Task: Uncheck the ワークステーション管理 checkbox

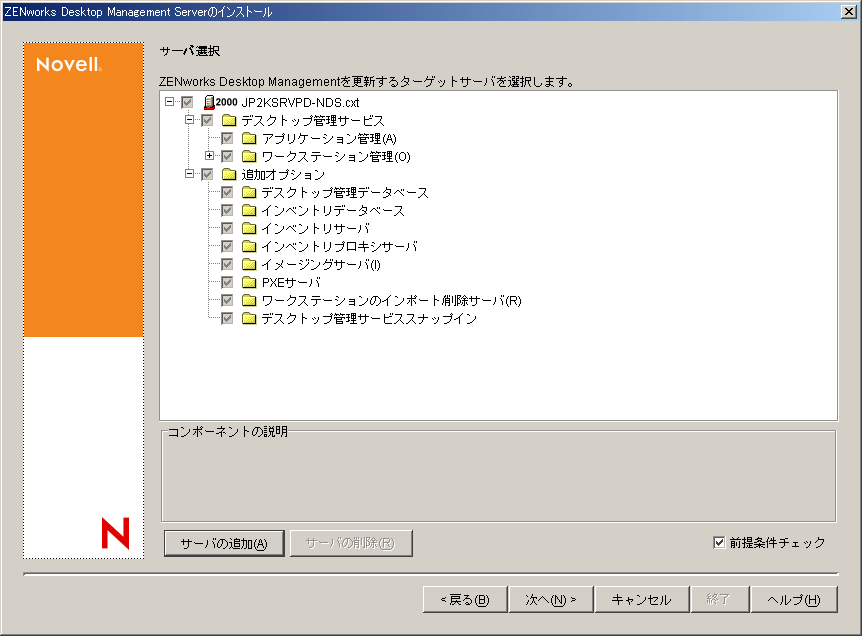Action: point(225,155)
